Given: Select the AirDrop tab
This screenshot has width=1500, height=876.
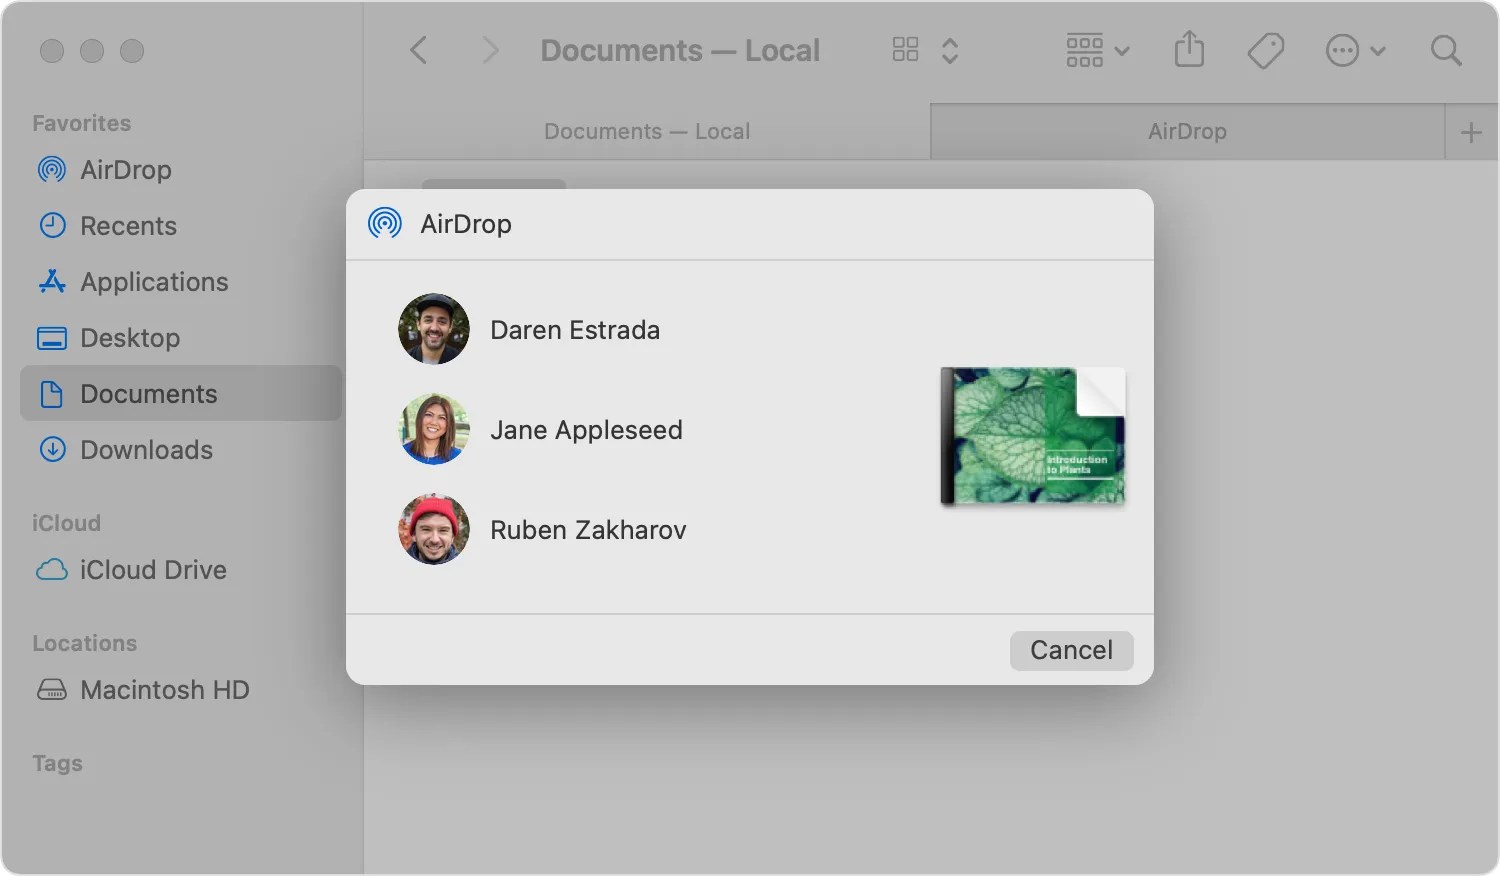Looking at the screenshot, I should tap(1187, 131).
